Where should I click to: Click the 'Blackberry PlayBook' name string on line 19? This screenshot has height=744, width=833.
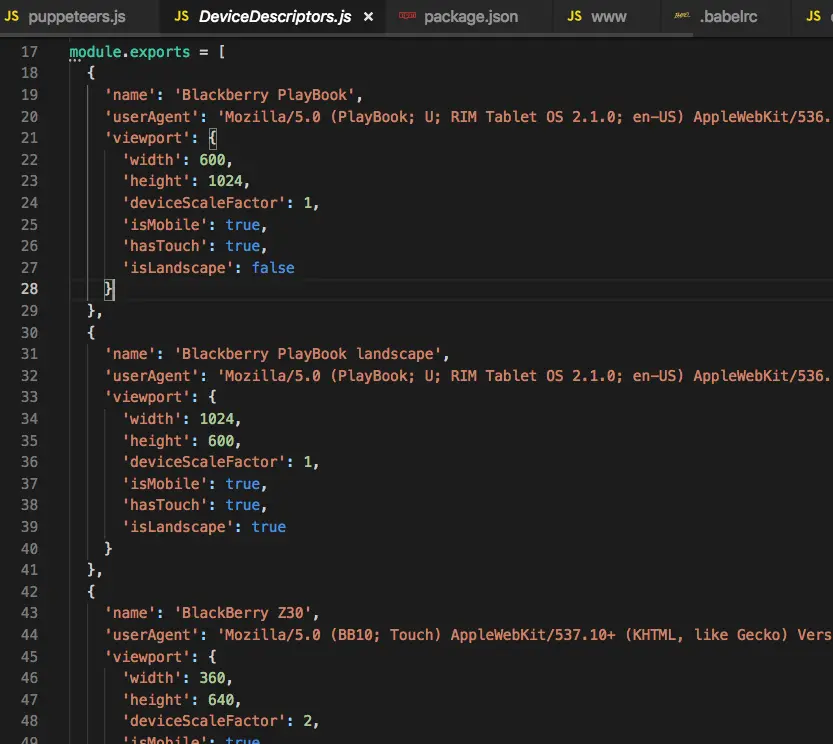[265, 95]
